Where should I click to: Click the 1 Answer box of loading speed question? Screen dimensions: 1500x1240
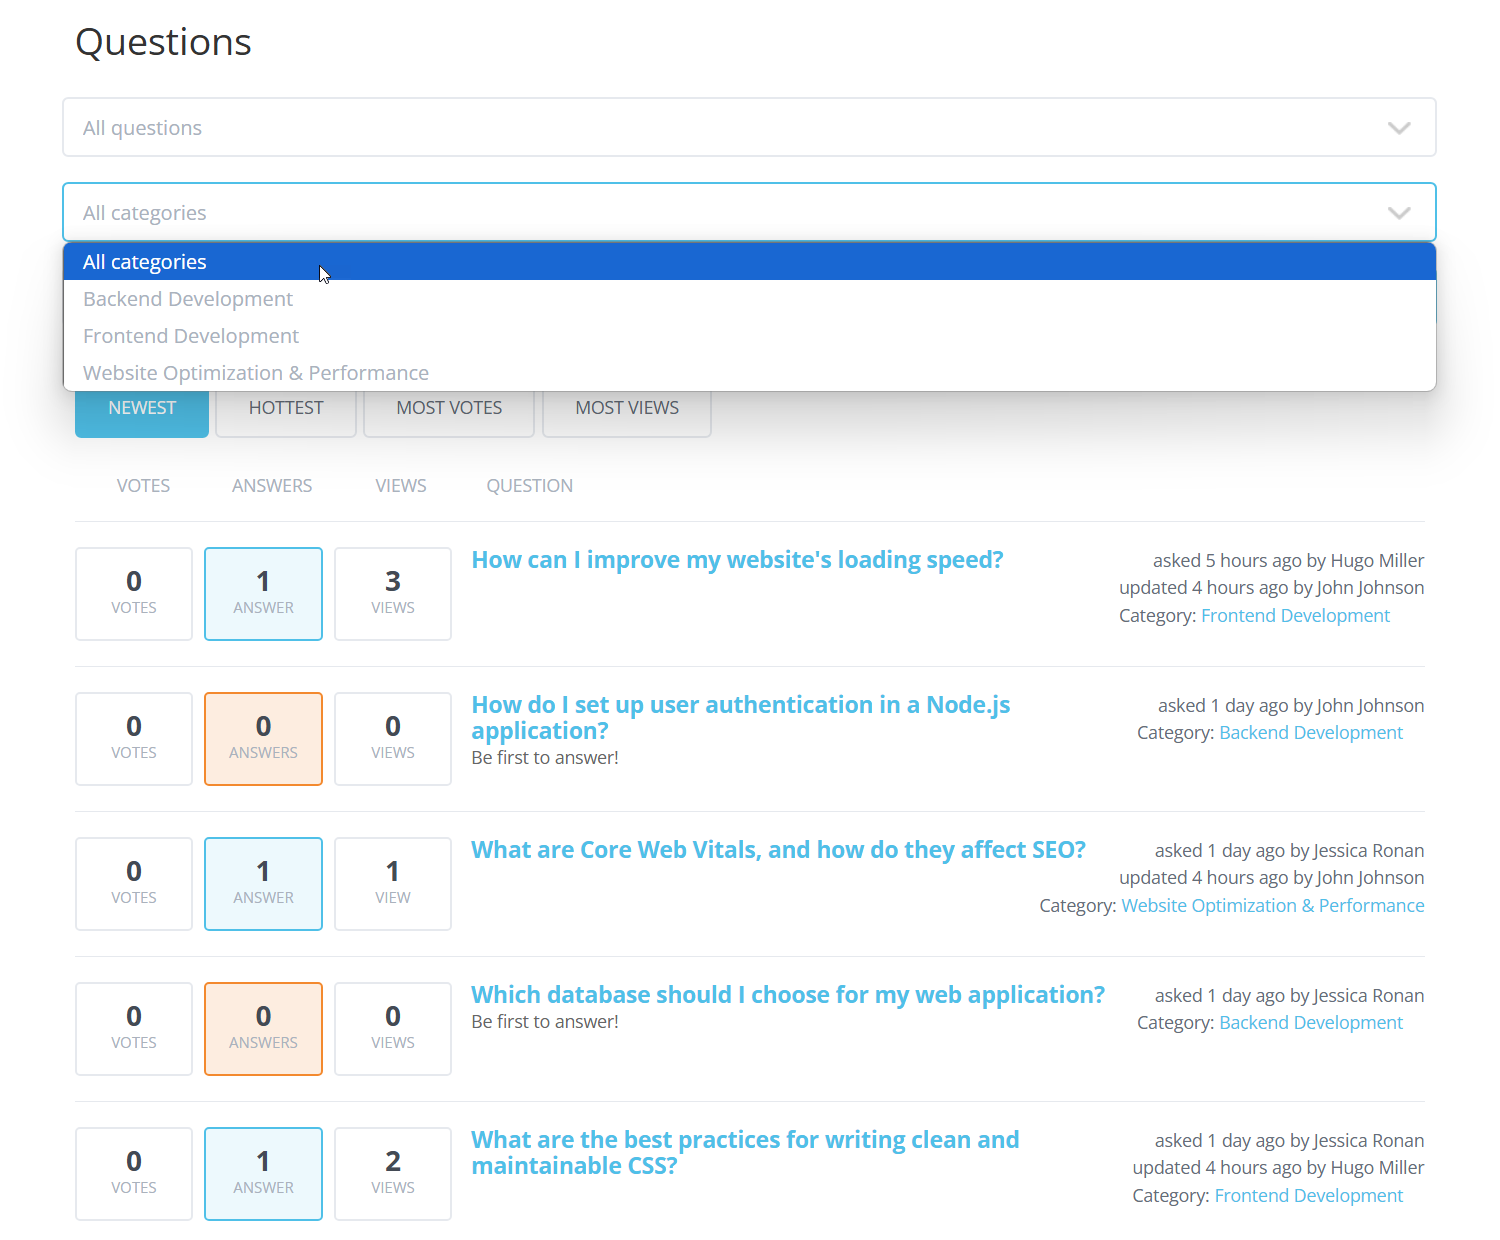263,594
